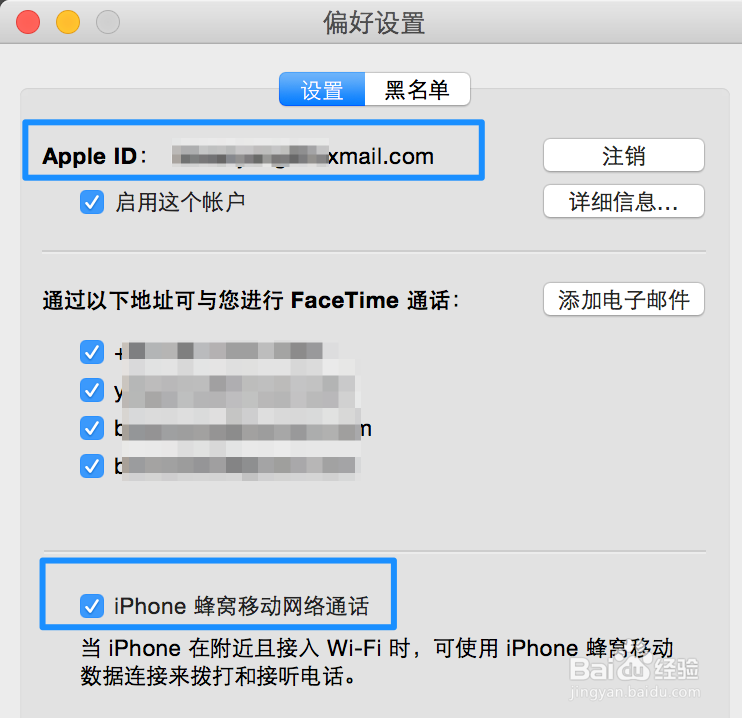Viewport: 742px width, 718px height.
Task: Click the 偏好设置 window title
Action: 374,23
